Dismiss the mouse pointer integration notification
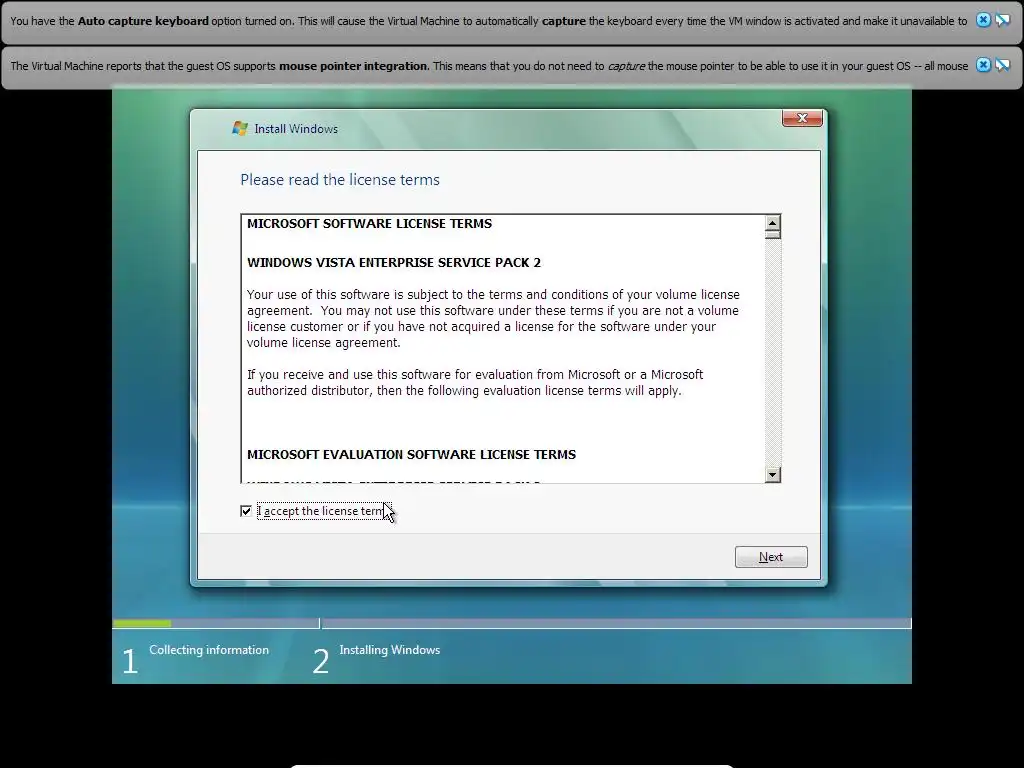The width and height of the screenshot is (1024, 768). [x=983, y=65]
